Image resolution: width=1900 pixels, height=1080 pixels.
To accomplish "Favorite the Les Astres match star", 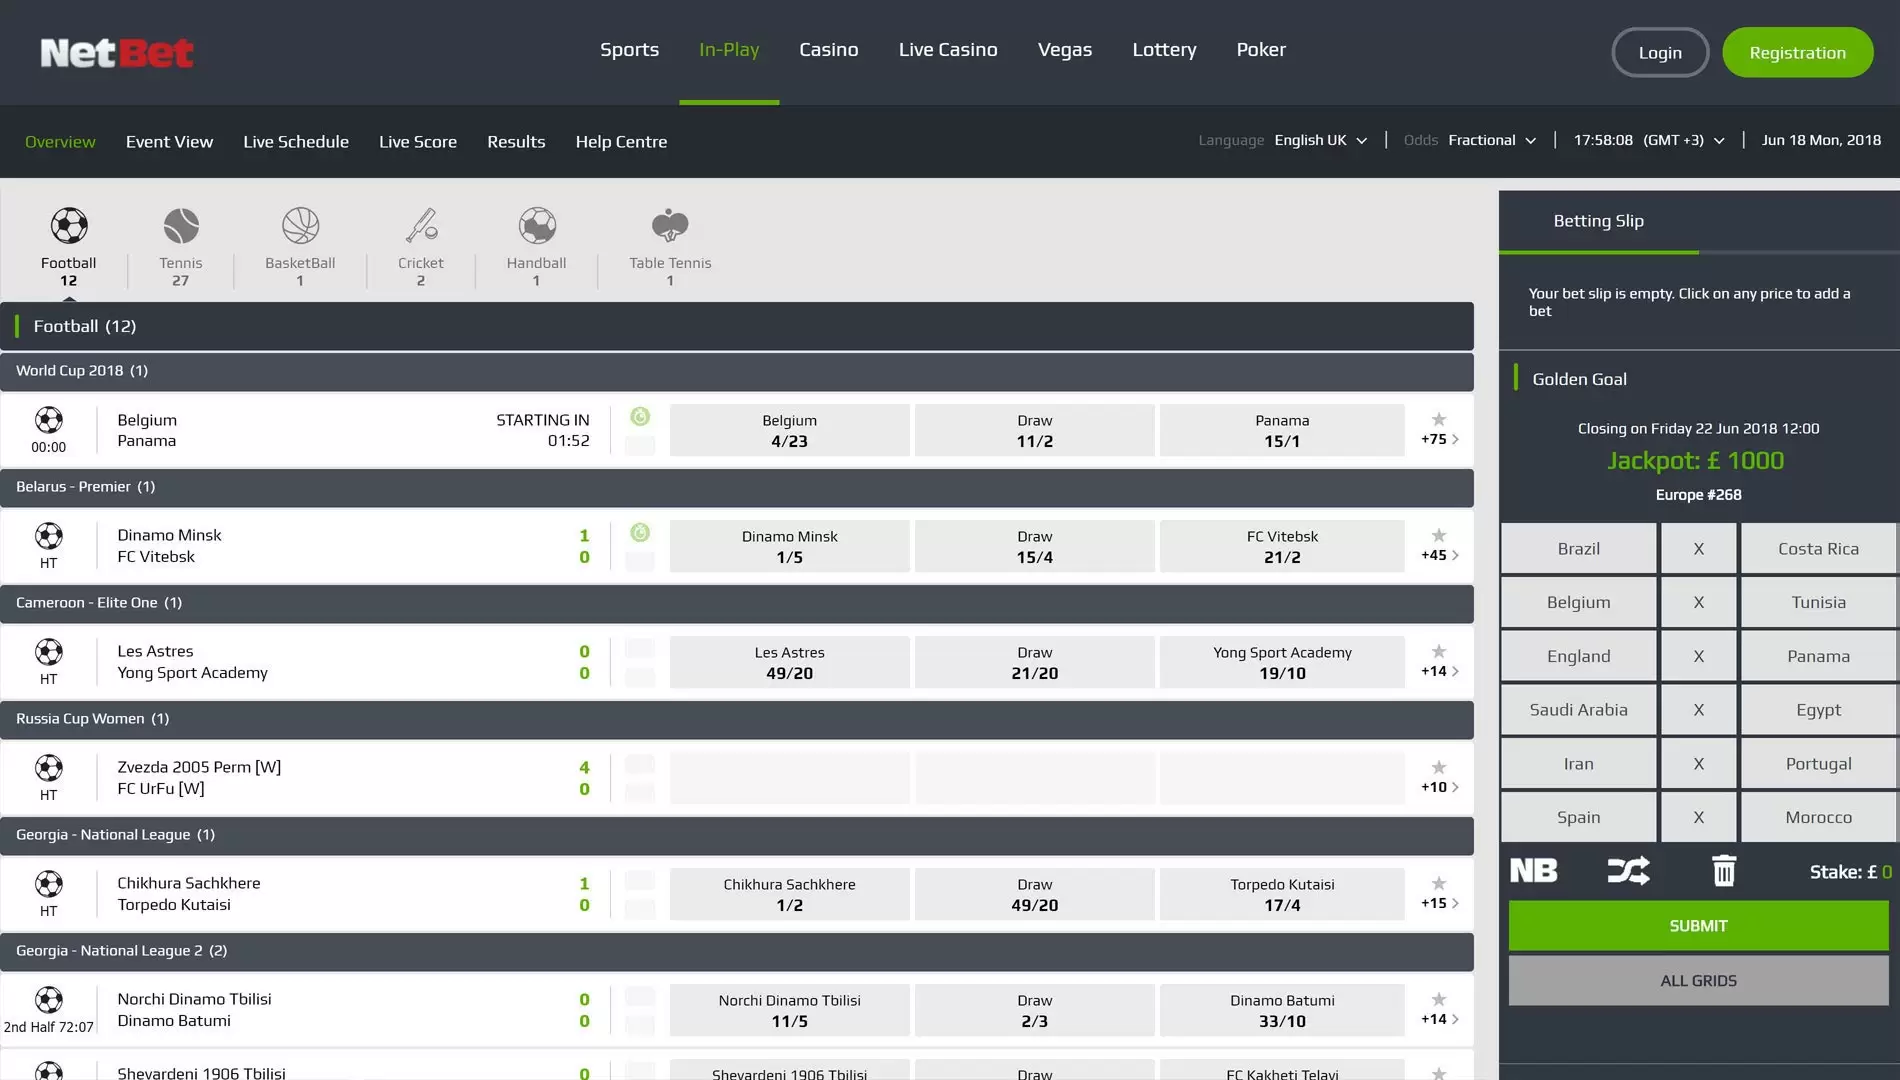I will 1439,651.
